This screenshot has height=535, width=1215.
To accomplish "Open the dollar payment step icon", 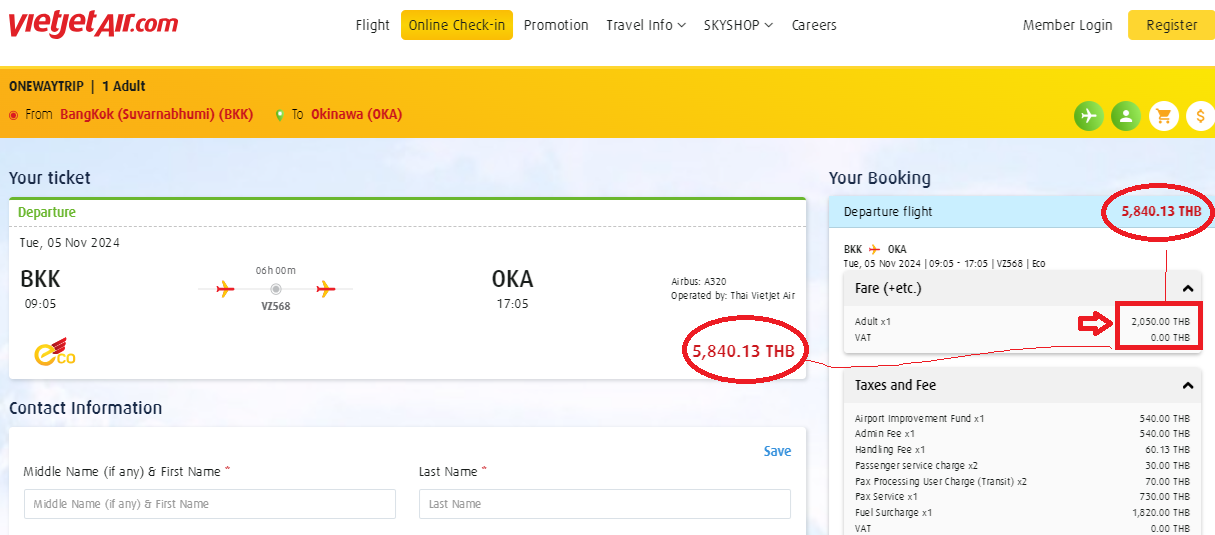I will tap(1200, 116).
